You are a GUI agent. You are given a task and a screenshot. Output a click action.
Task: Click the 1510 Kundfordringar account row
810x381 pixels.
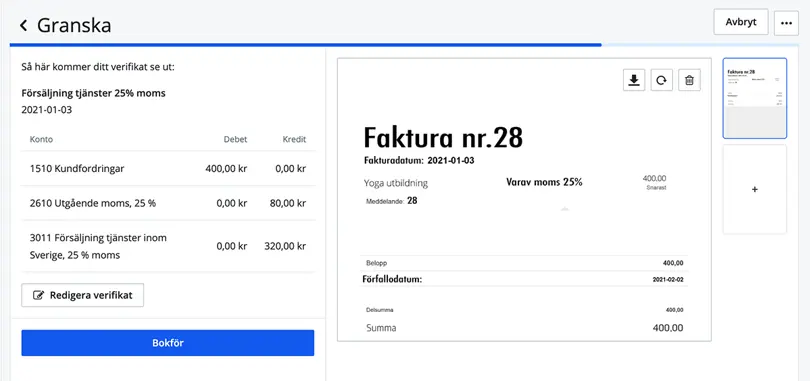click(168, 168)
